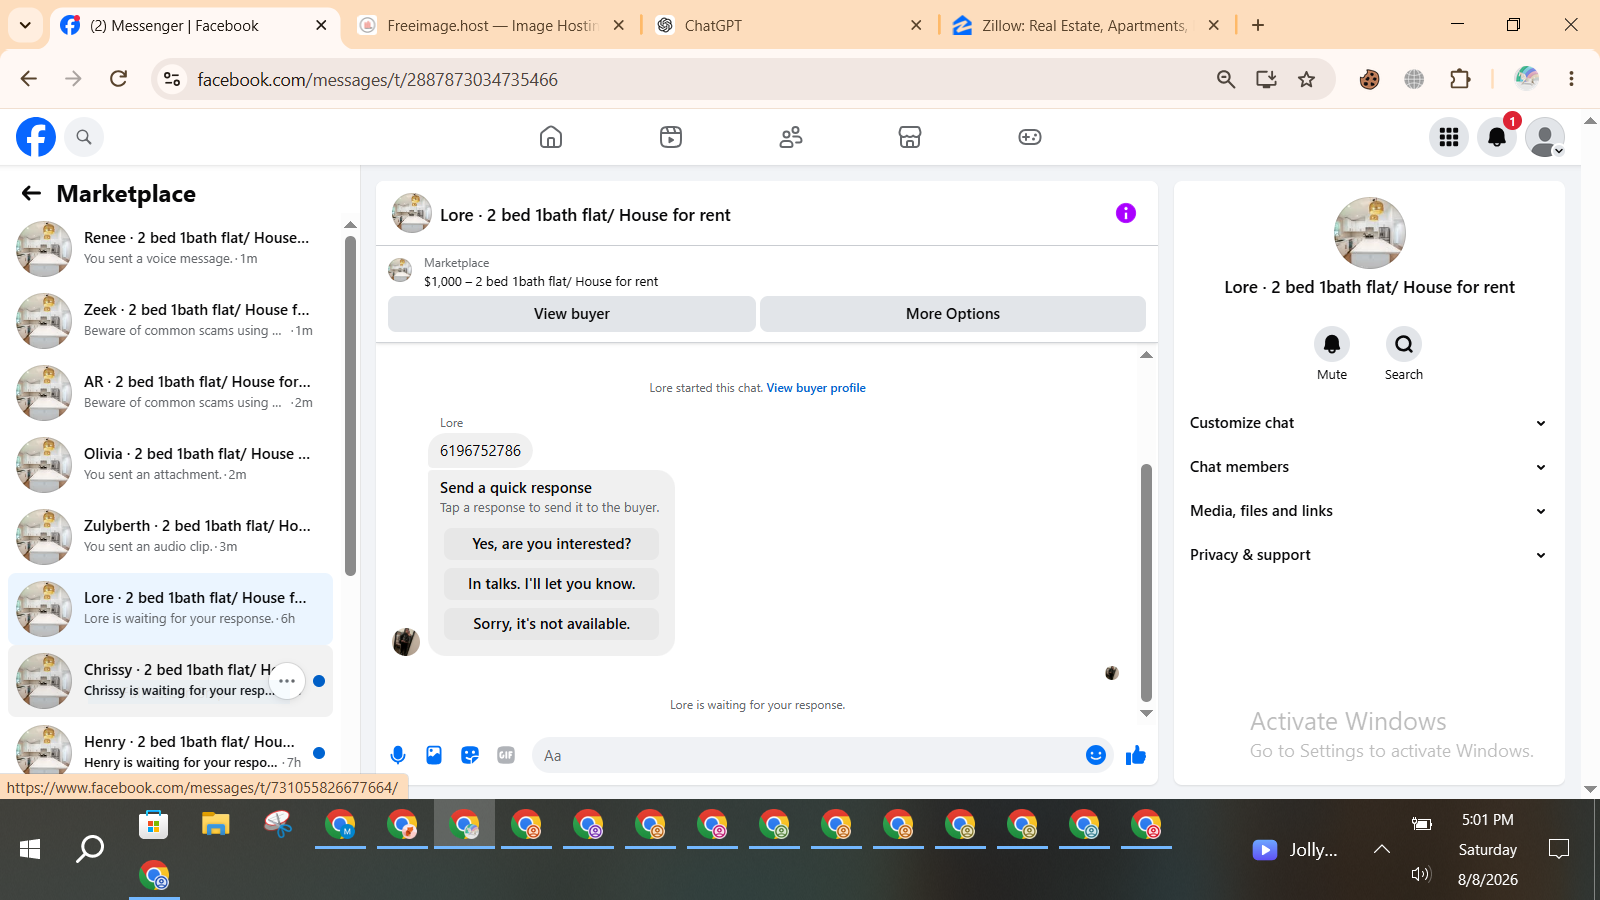Click the chat list scrollbar

point(350,405)
